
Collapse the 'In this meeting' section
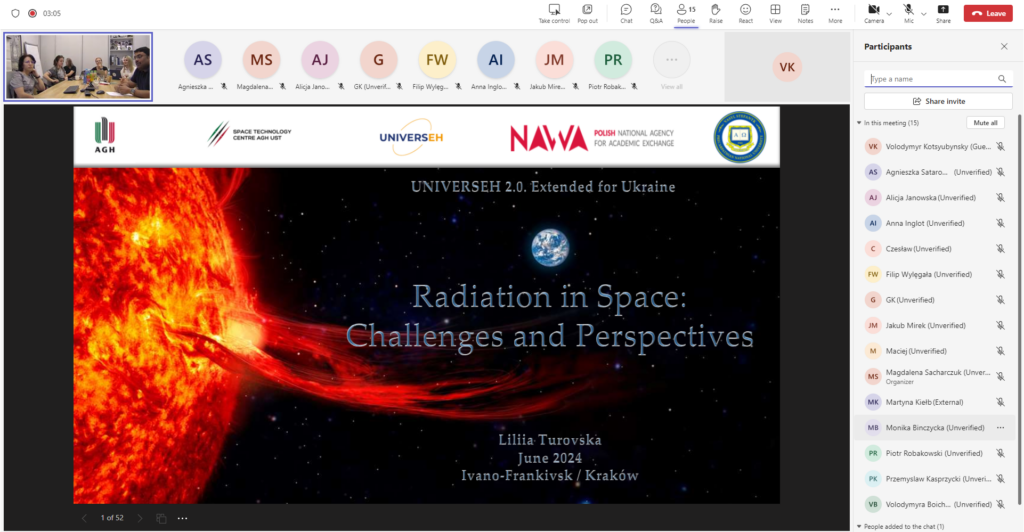click(x=858, y=123)
